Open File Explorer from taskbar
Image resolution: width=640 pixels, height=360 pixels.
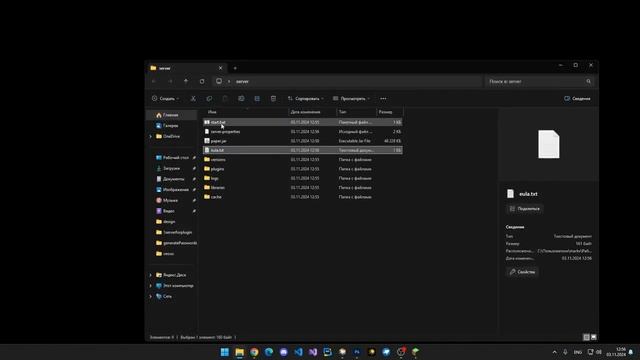click(x=240, y=352)
